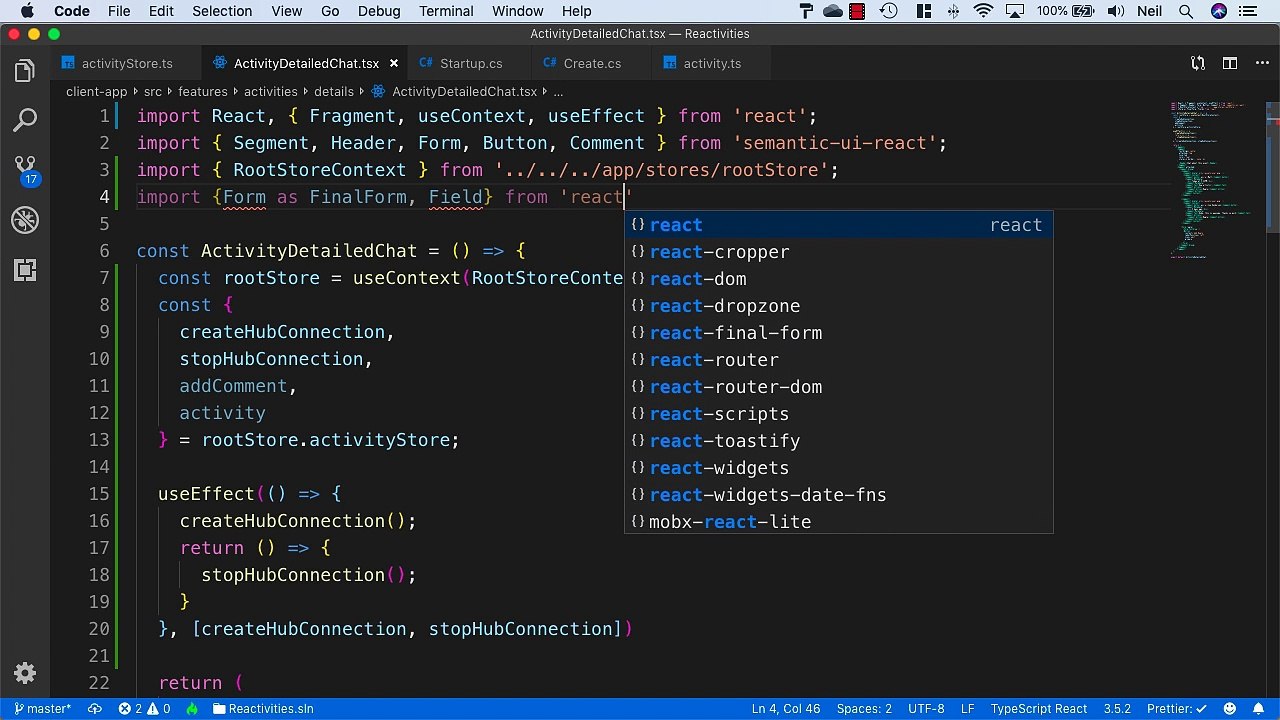Click details in the breadcrumb

tap(334, 91)
